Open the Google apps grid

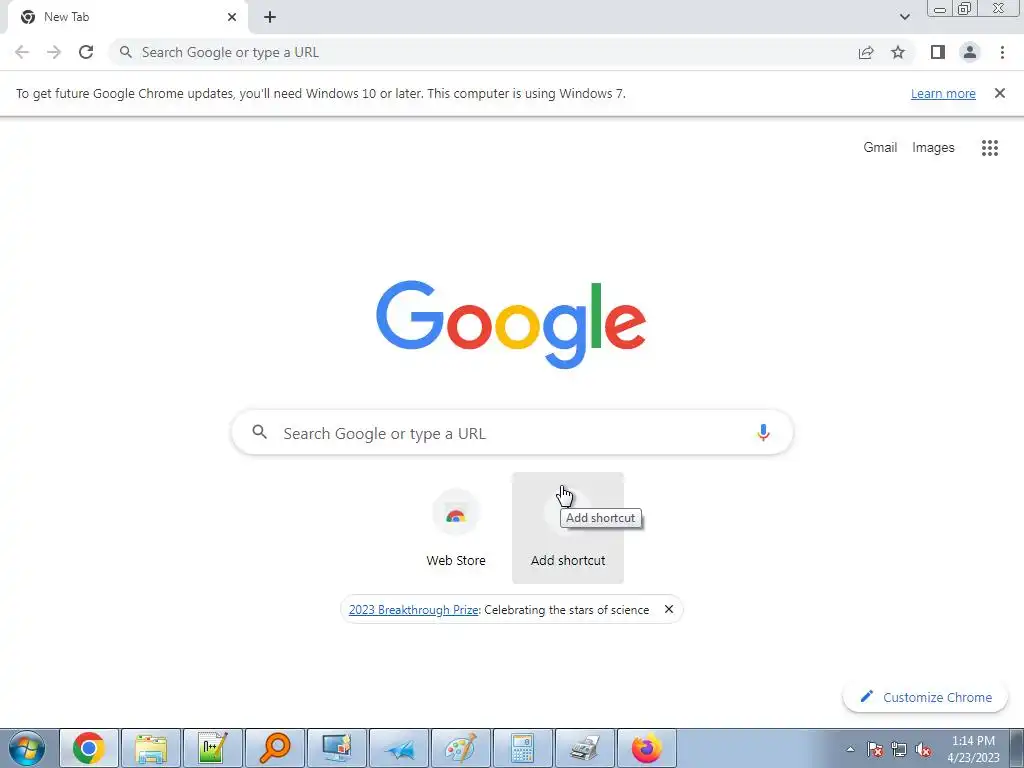pos(990,148)
